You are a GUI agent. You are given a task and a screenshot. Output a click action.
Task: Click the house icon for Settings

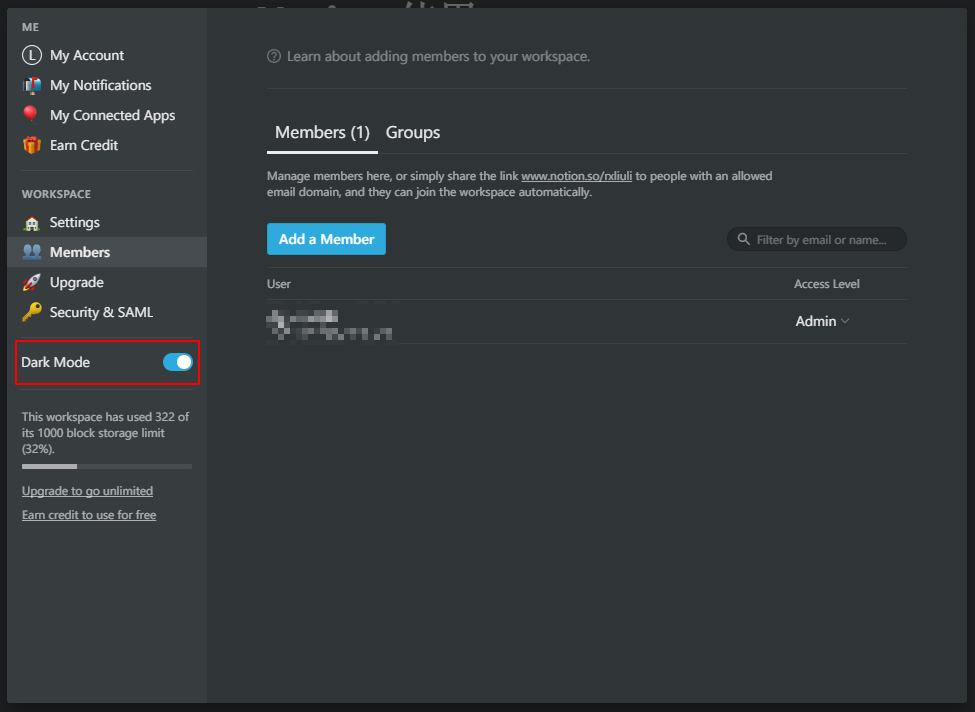click(32, 223)
